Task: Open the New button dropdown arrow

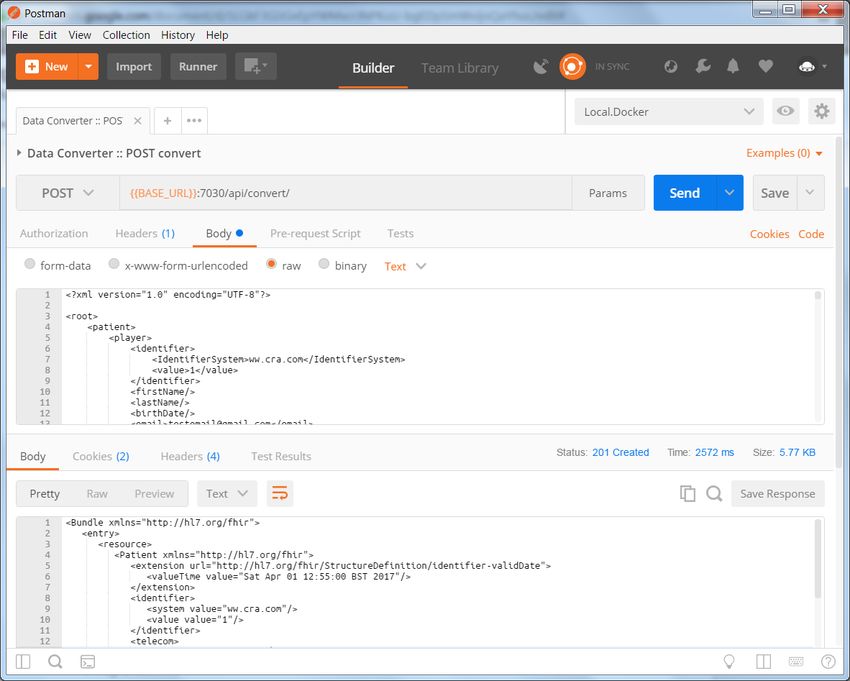Action: tap(88, 67)
